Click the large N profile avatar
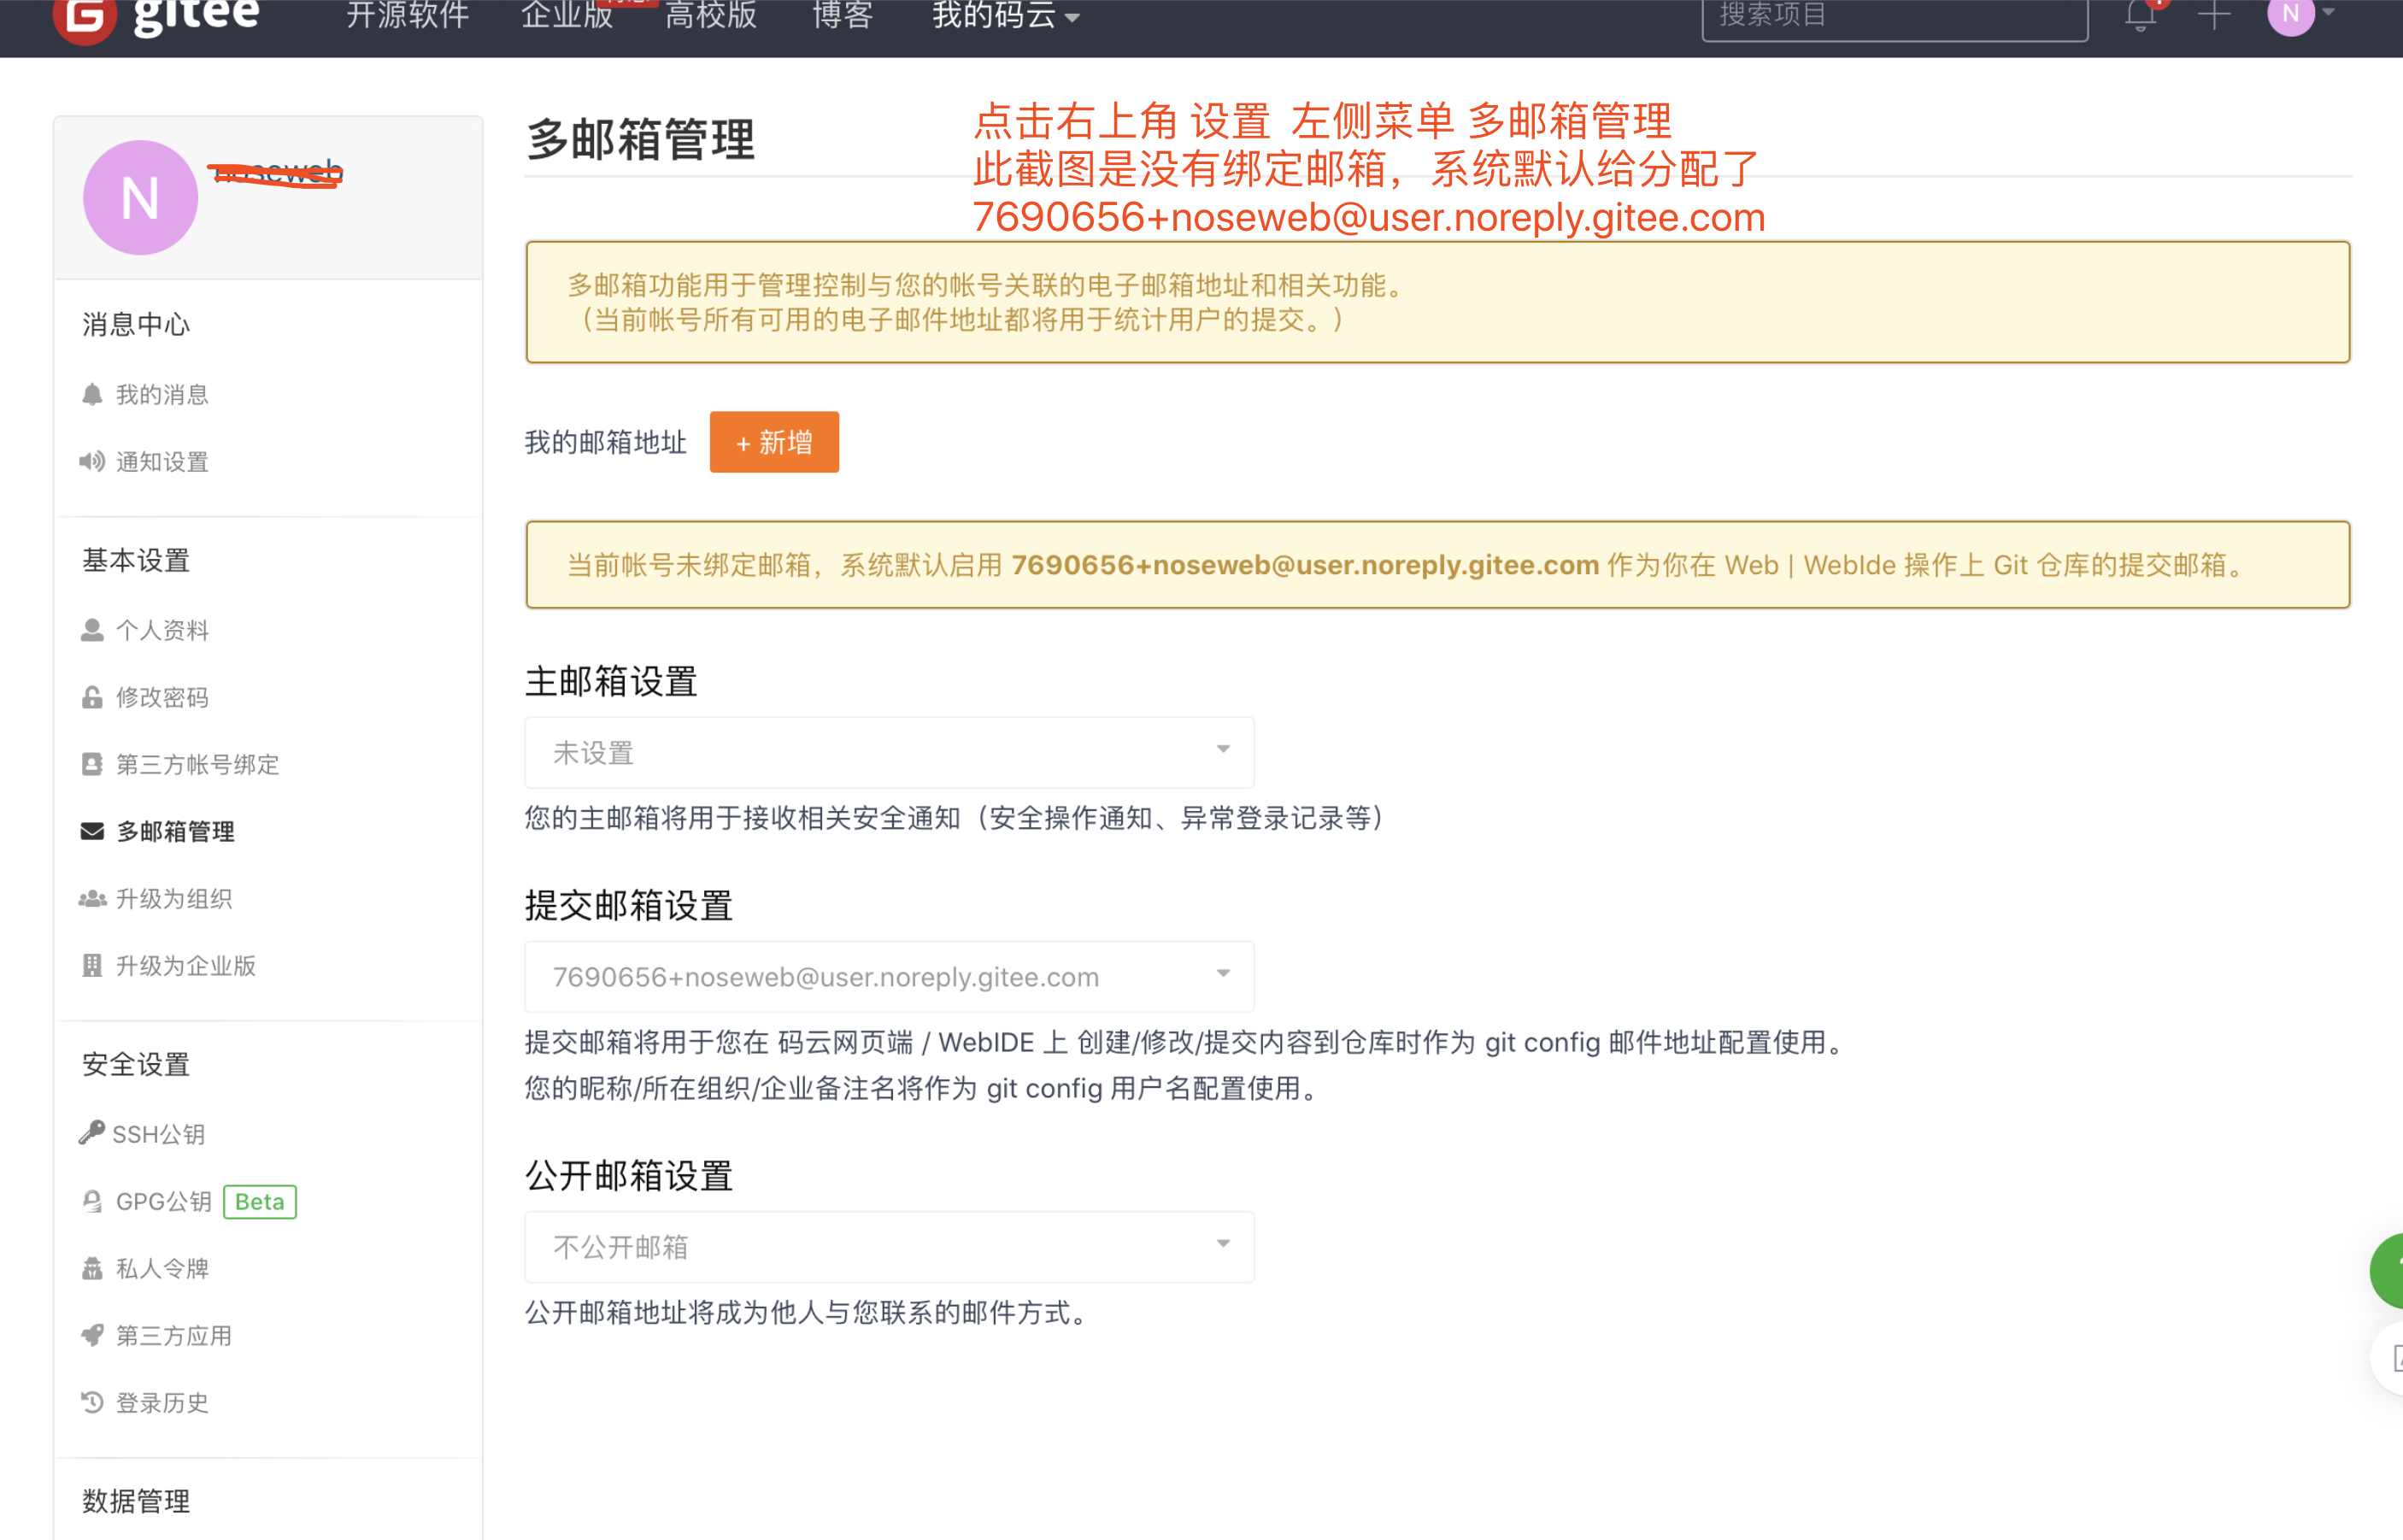 click(140, 198)
